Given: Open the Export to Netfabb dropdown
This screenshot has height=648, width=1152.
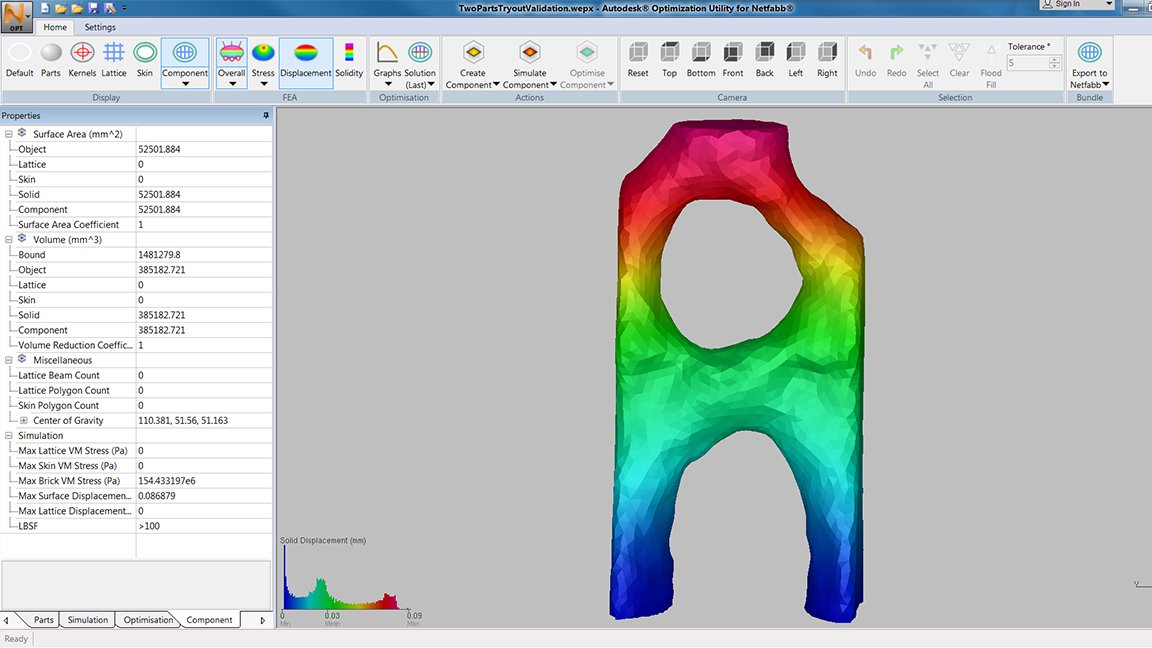Looking at the screenshot, I should point(1089,65).
